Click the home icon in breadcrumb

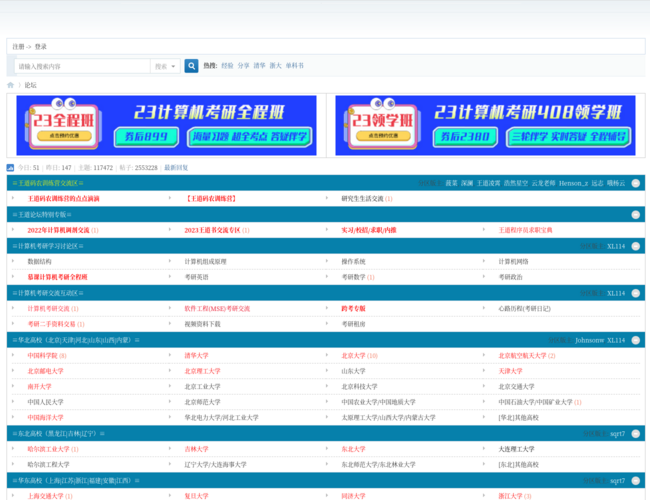pos(11,85)
